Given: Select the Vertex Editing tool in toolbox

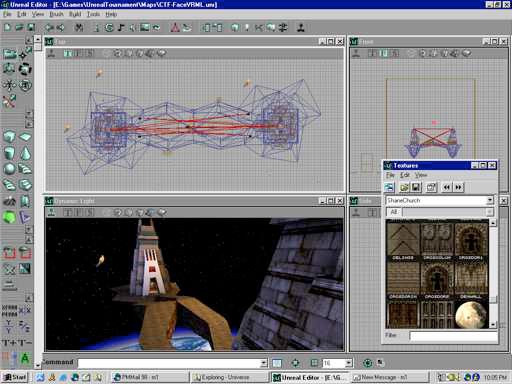Looking at the screenshot, I should (24, 54).
